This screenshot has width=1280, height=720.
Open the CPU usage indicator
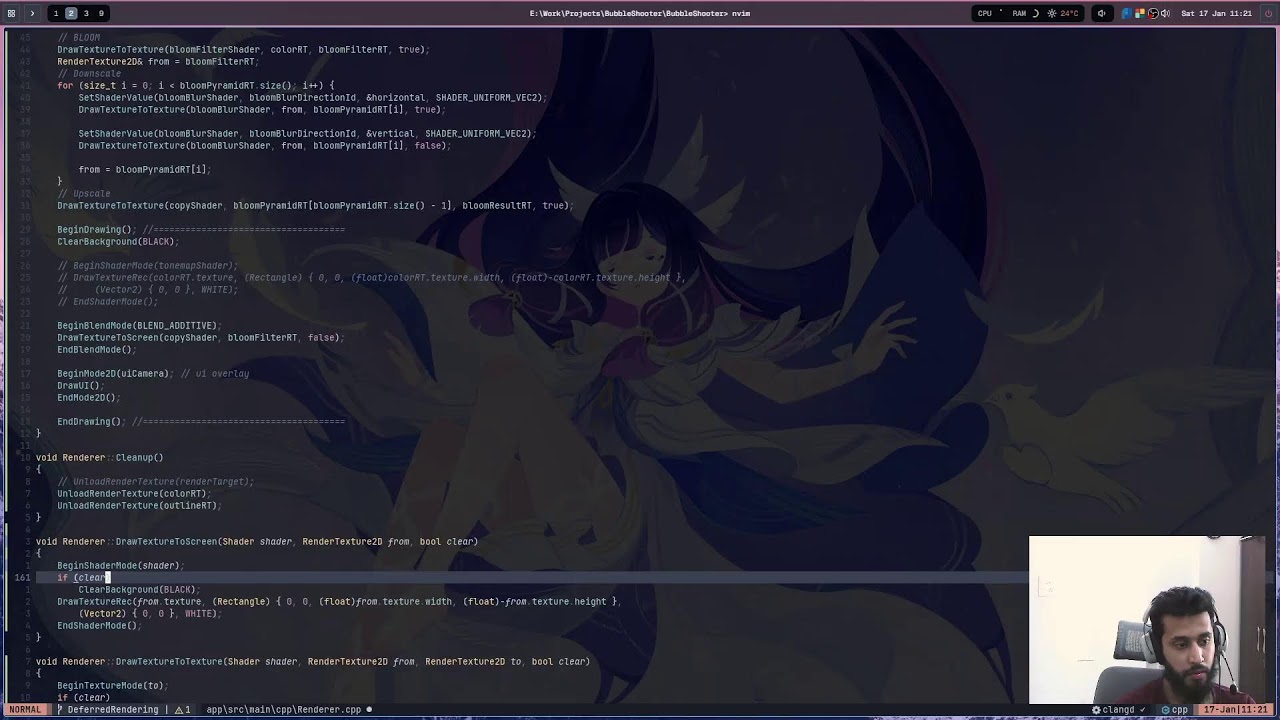coord(989,13)
